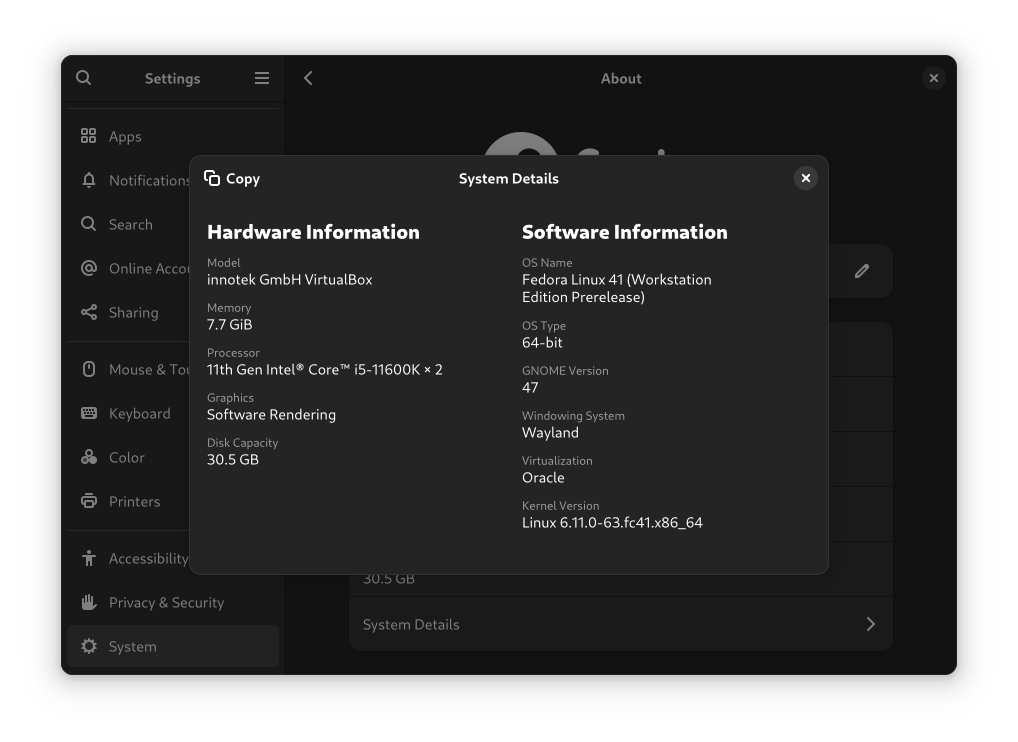1018x742 pixels.
Task: Click the Copy icon in System Details
Action: click(x=212, y=178)
